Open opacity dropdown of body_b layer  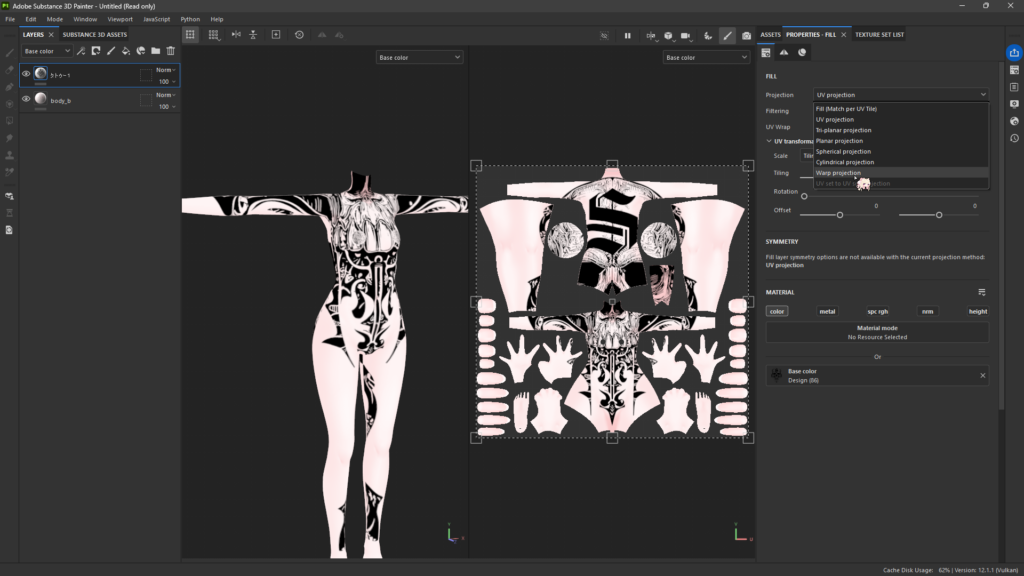pyautogui.click(x=167, y=106)
